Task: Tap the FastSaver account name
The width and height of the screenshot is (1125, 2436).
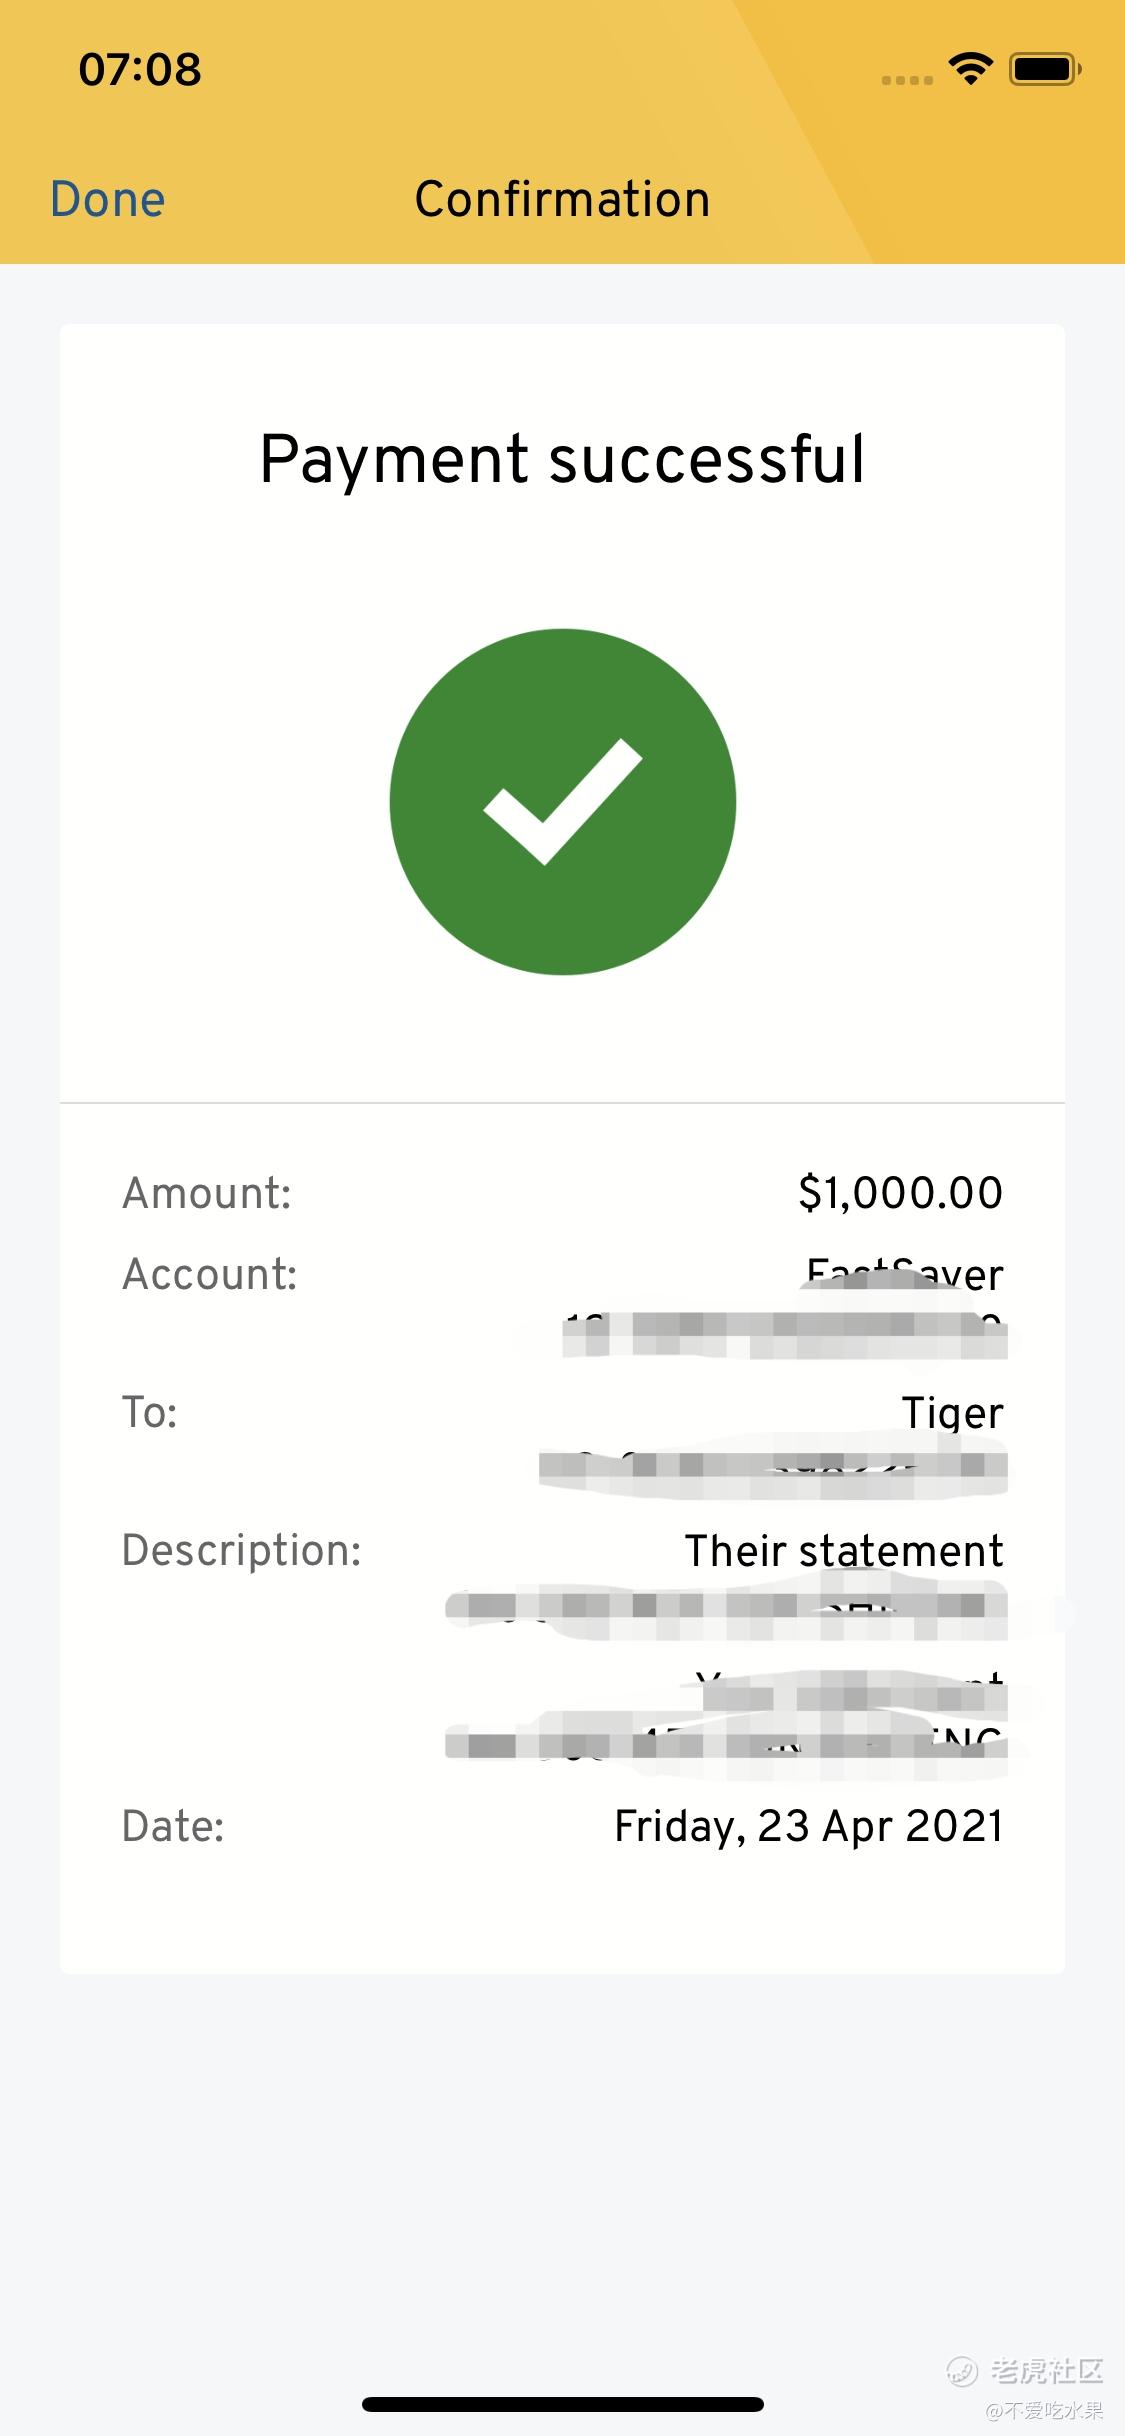Action: coord(905,1274)
